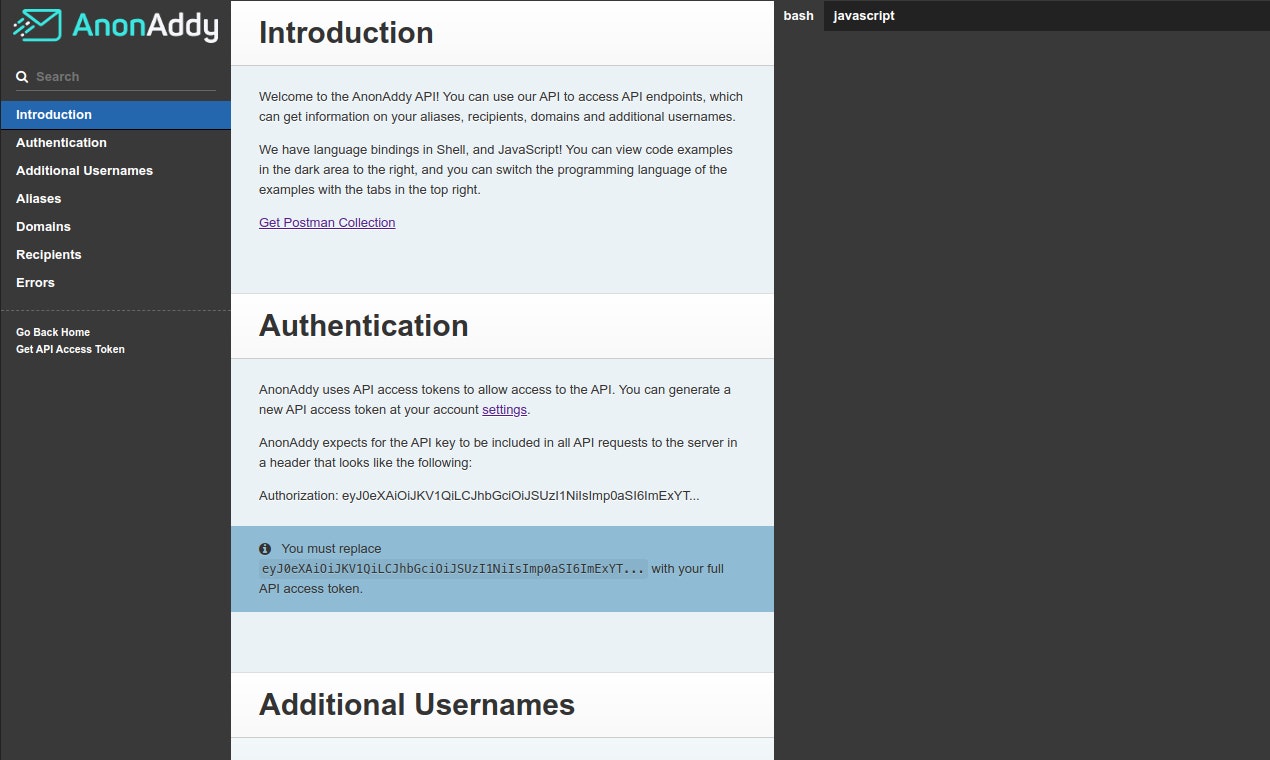Select Introduction in the sidebar
The width and height of the screenshot is (1270, 760).
pyautogui.click(x=116, y=115)
